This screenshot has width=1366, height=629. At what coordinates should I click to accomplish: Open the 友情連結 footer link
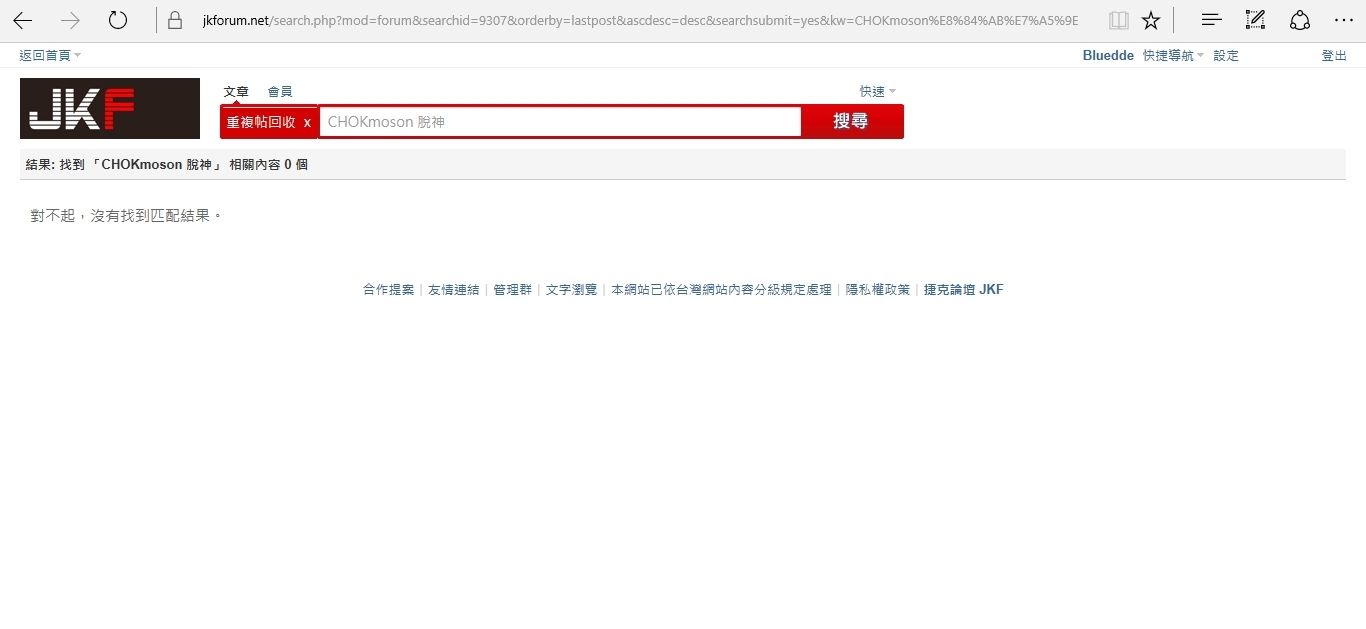click(x=454, y=289)
